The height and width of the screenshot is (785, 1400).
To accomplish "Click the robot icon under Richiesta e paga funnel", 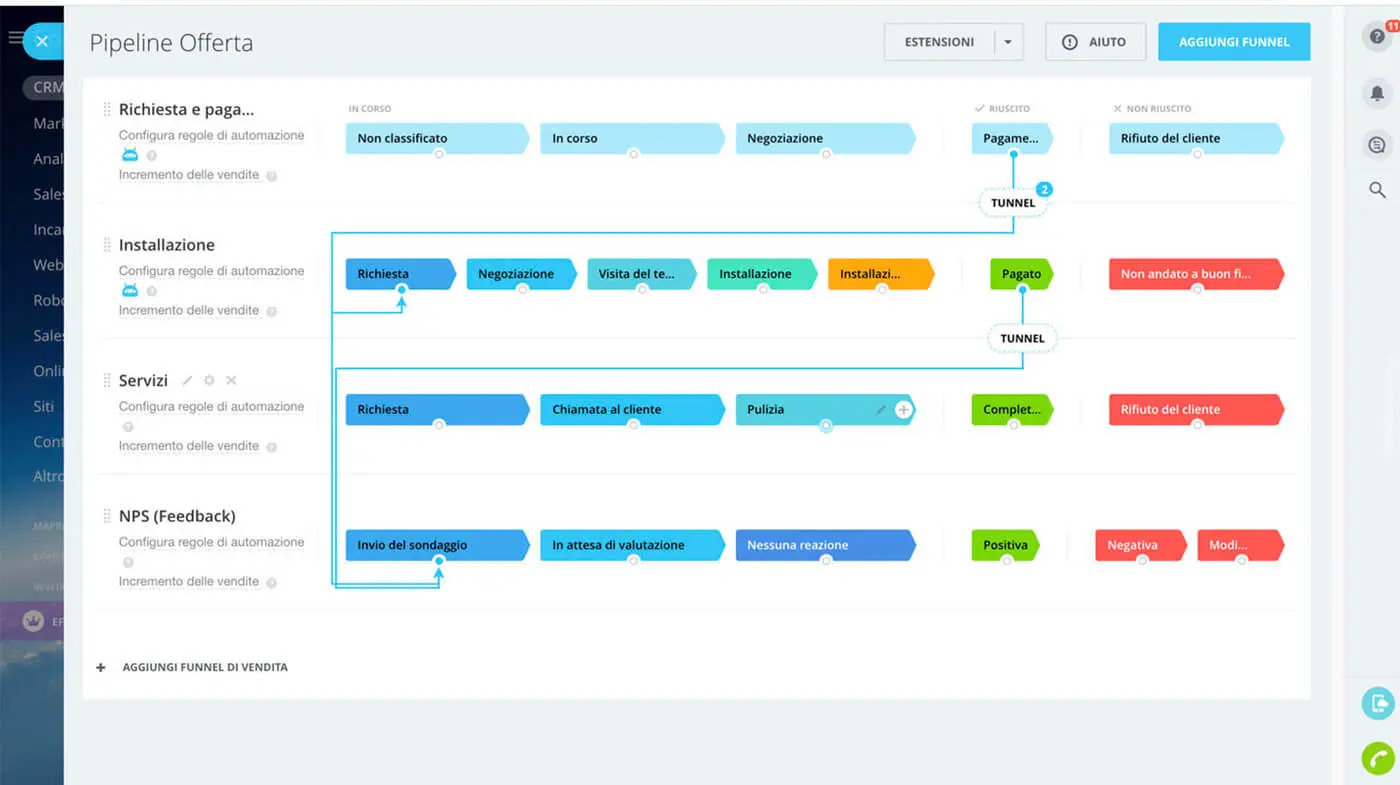I will [x=129, y=155].
